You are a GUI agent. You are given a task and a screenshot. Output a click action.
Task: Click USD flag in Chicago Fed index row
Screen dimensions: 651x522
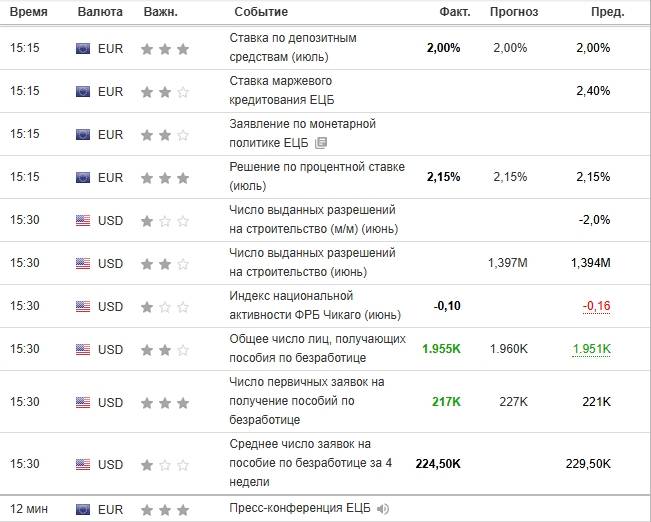[83, 306]
